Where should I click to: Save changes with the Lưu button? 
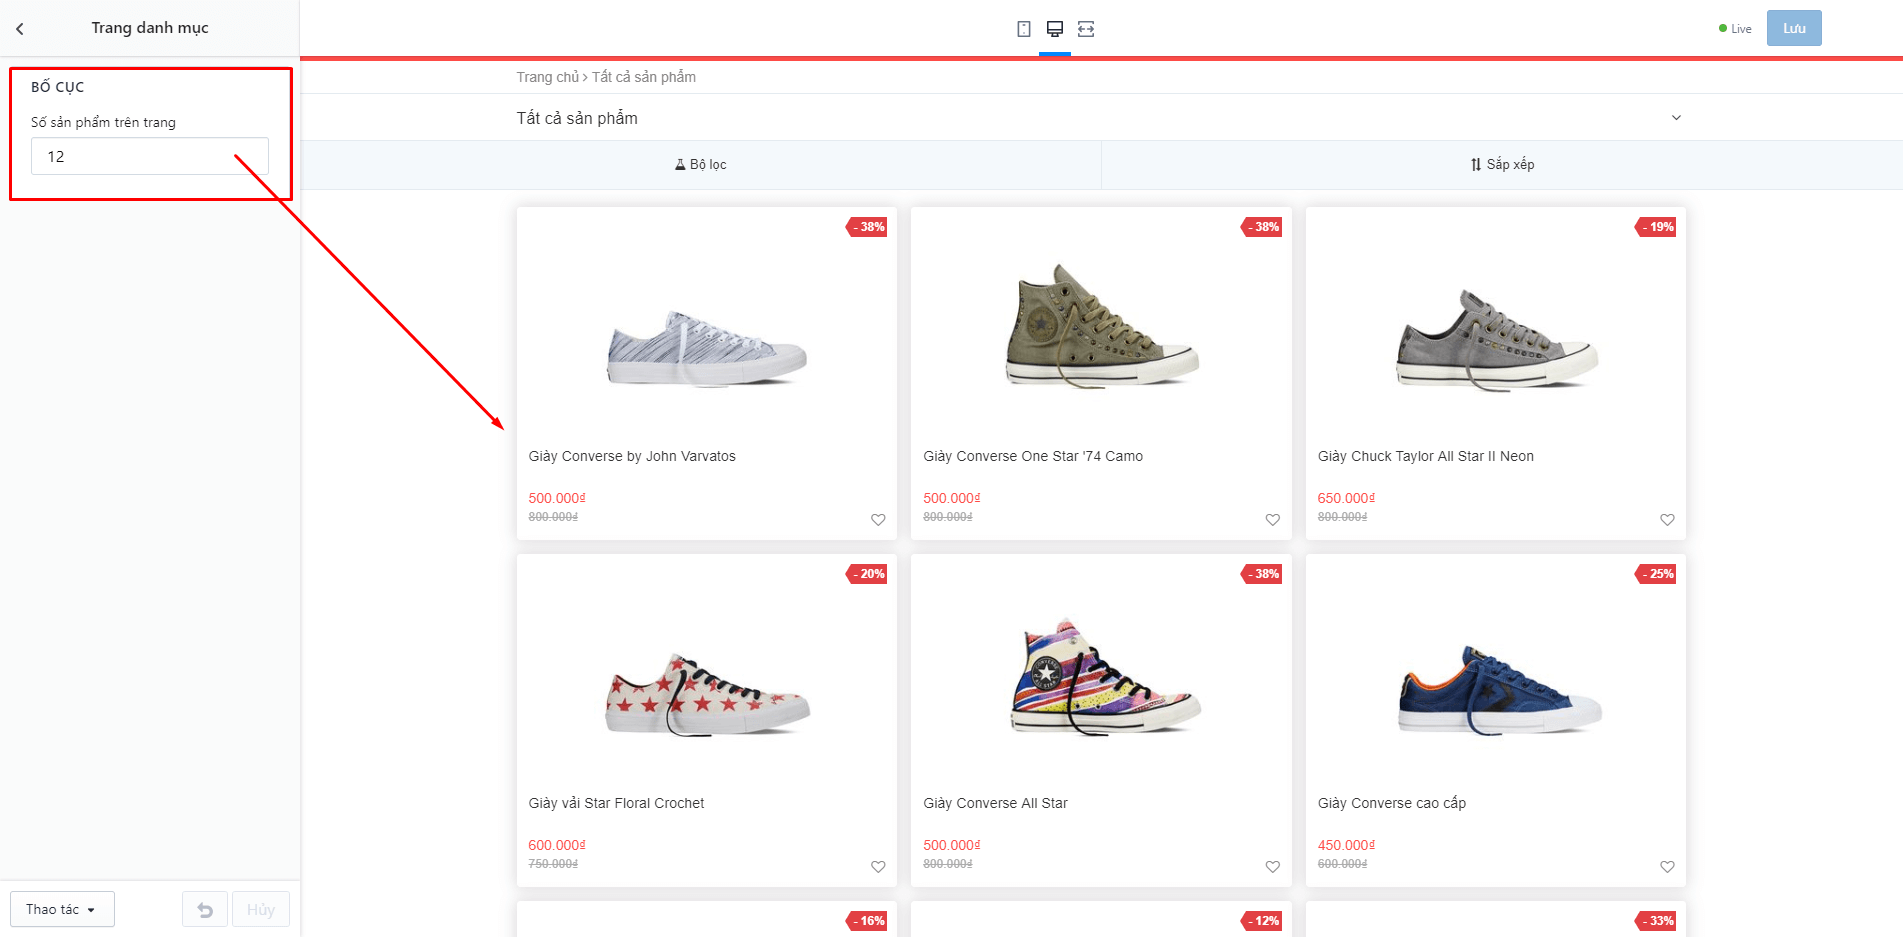coord(1794,28)
